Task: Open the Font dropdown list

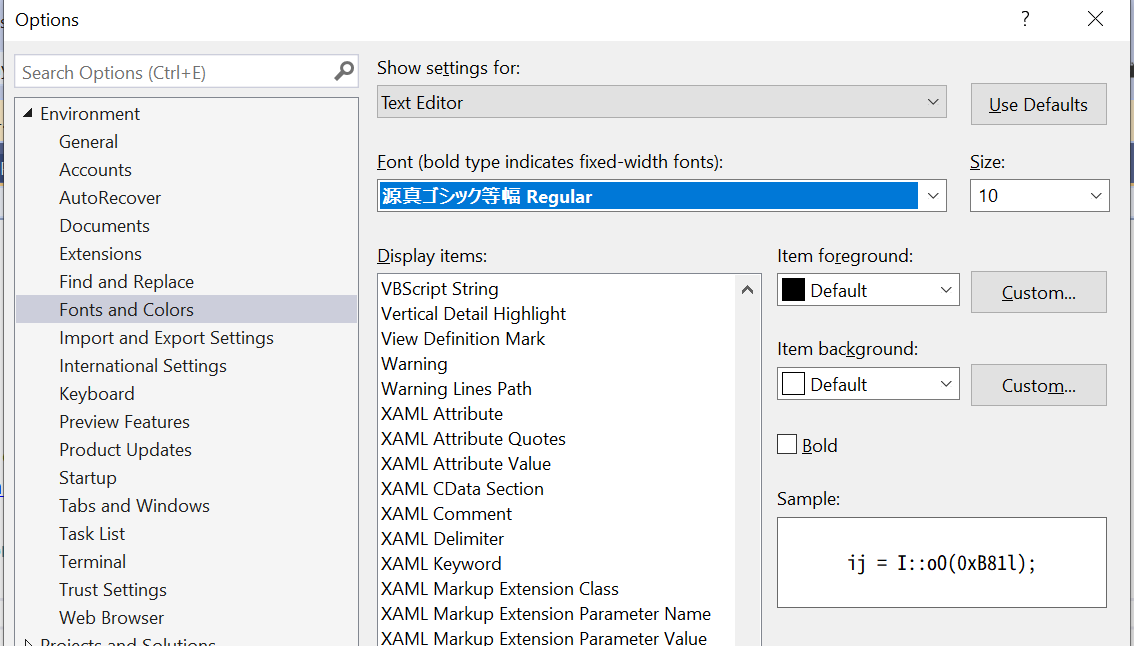Action: pyautogui.click(x=933, y=196)
